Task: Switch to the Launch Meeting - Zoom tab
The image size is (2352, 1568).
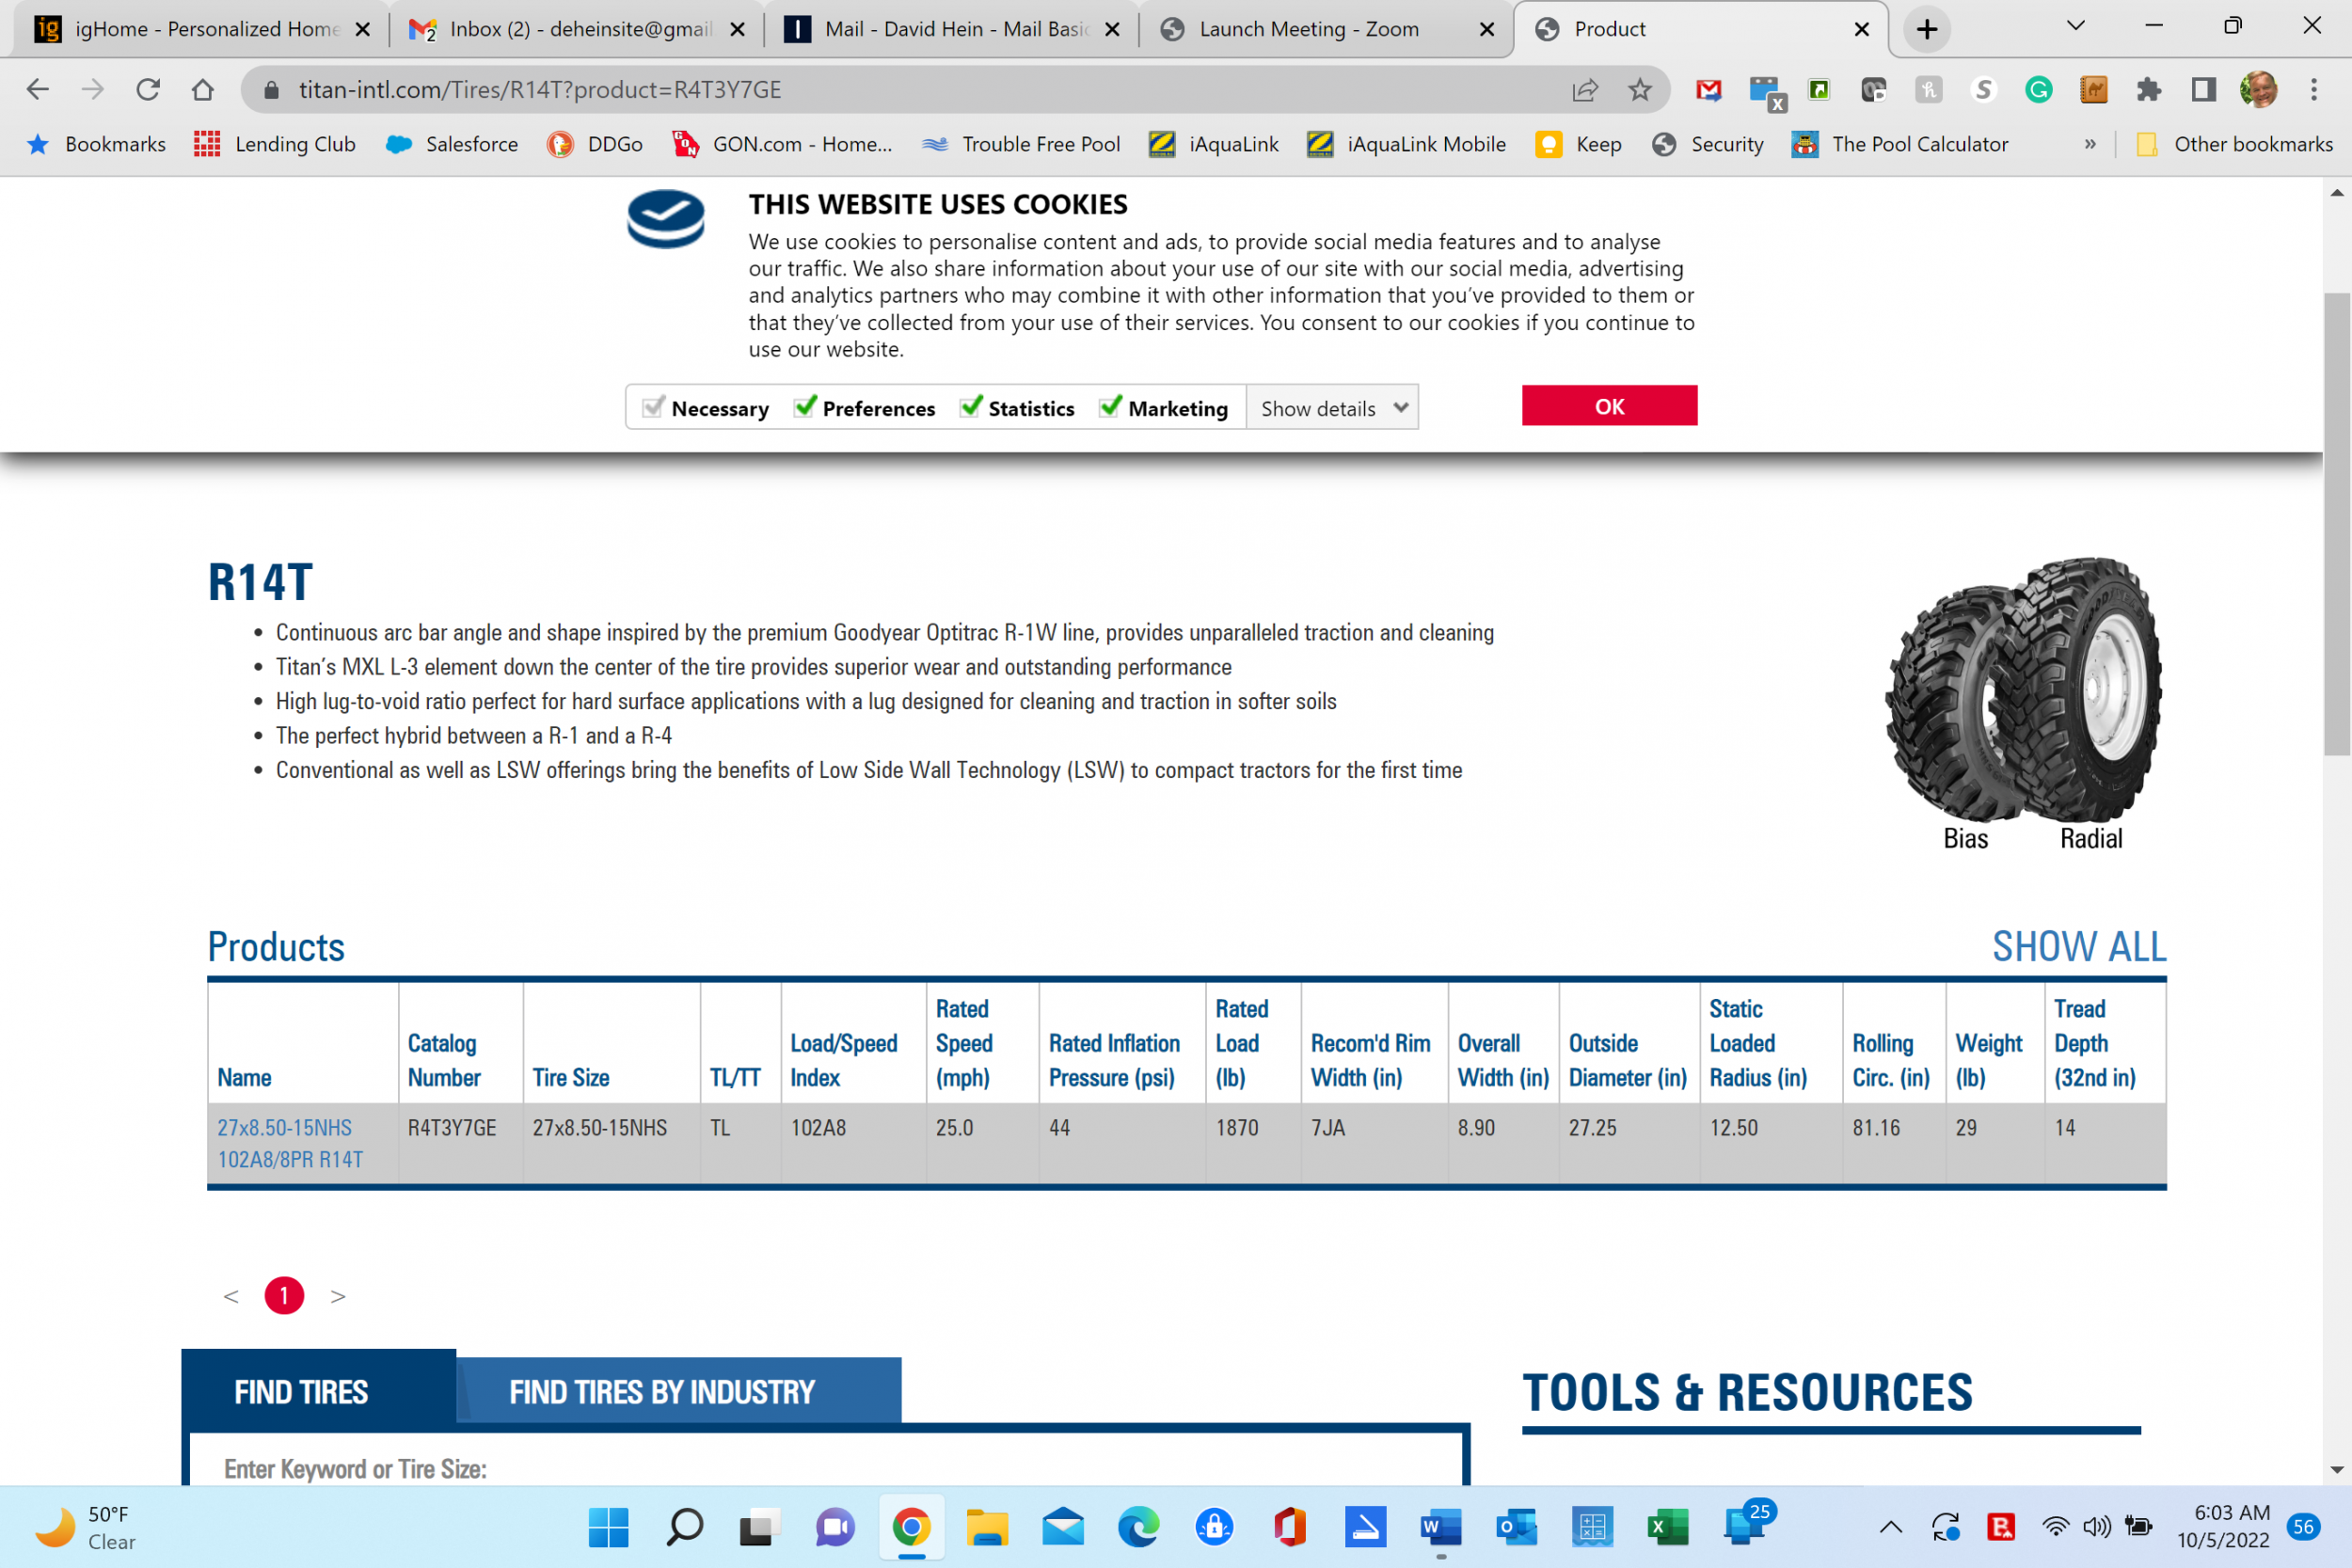Action: (1326, 29)
